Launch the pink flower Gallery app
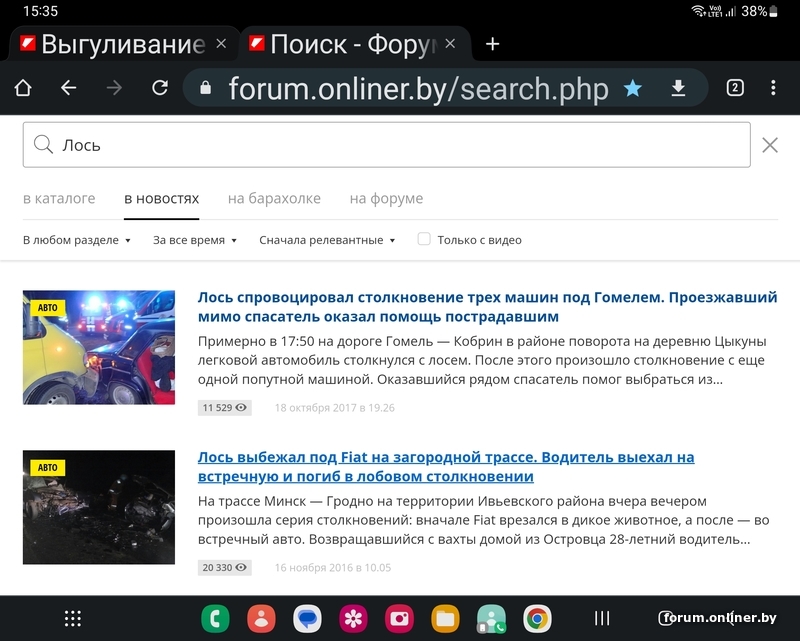Viewport: 800px width, 641px height. [353, 619]
